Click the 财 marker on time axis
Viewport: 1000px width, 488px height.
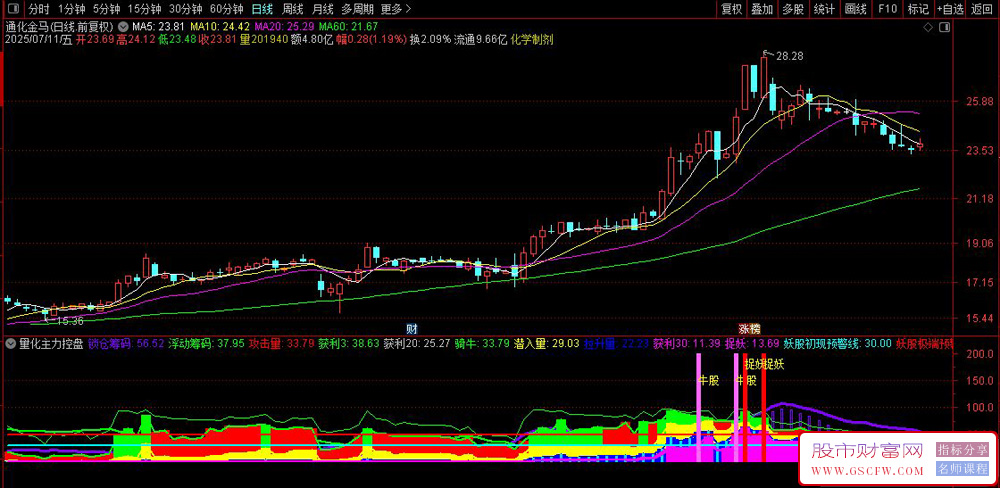(412, 329)
